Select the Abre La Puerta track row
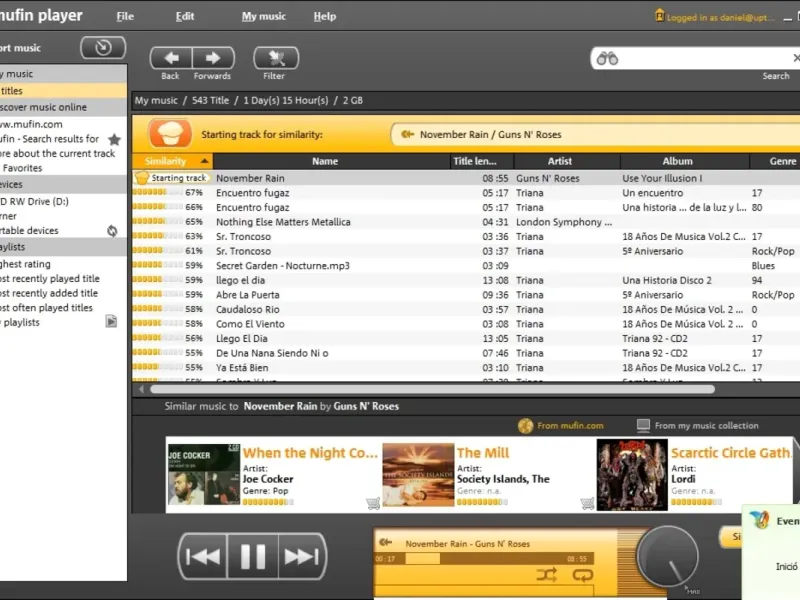This screenshot has height=600, width=800. [466, 295]
